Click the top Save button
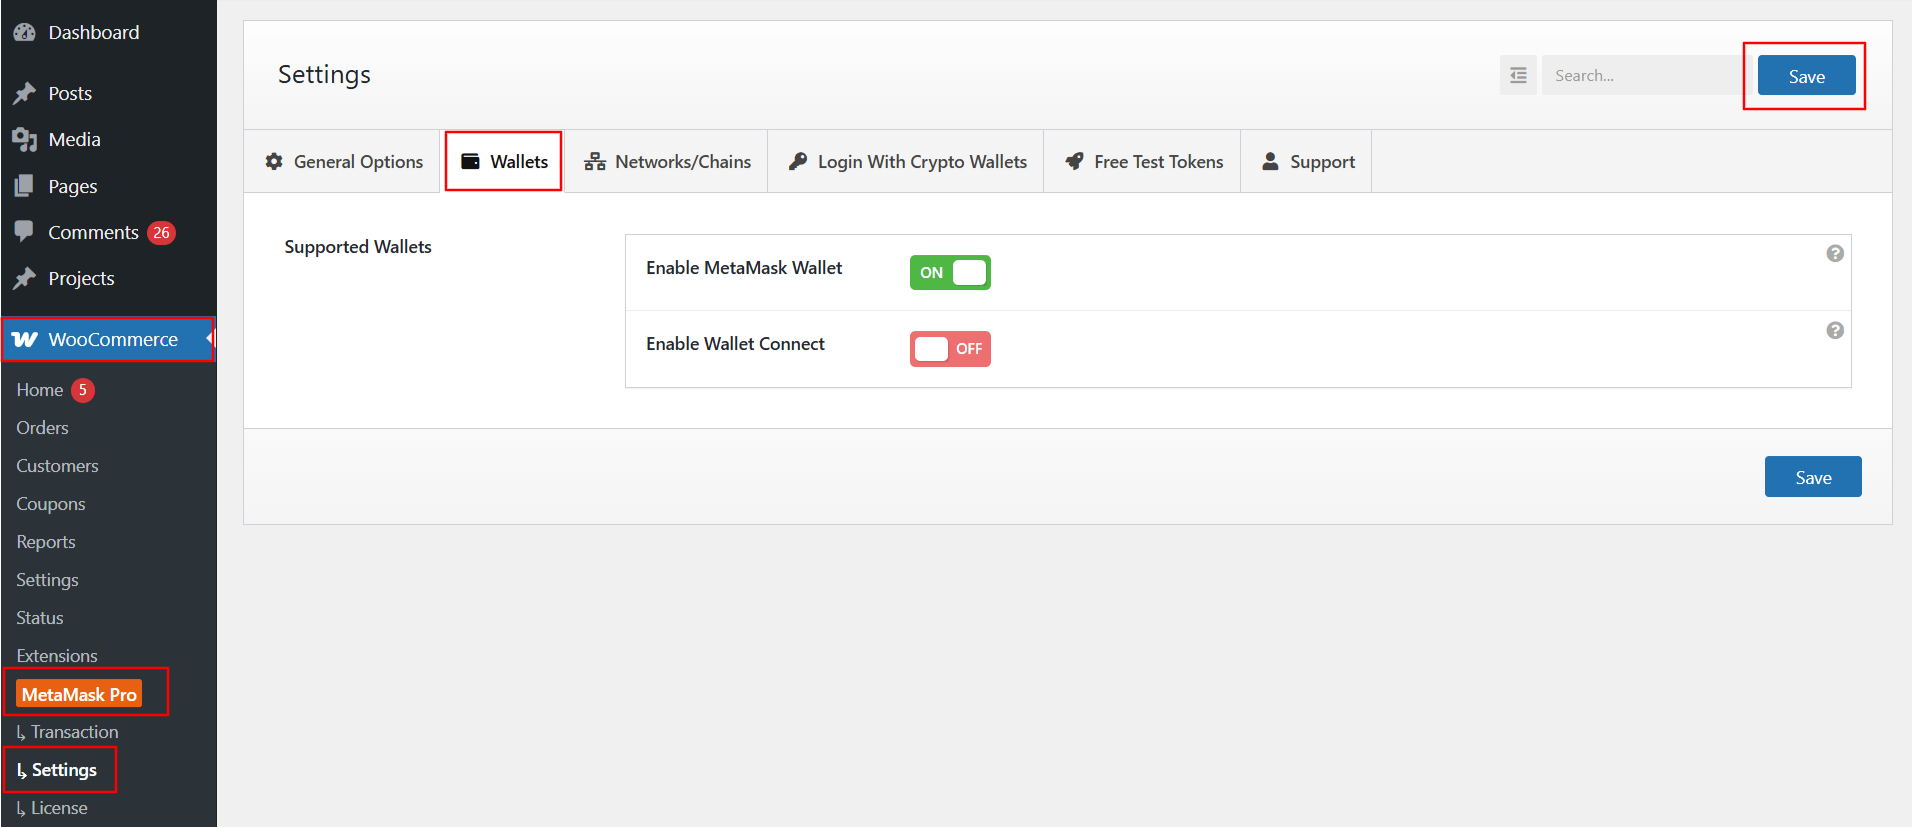The height and width of the screenshot is (827, 1912). (x=1806, y=76)
